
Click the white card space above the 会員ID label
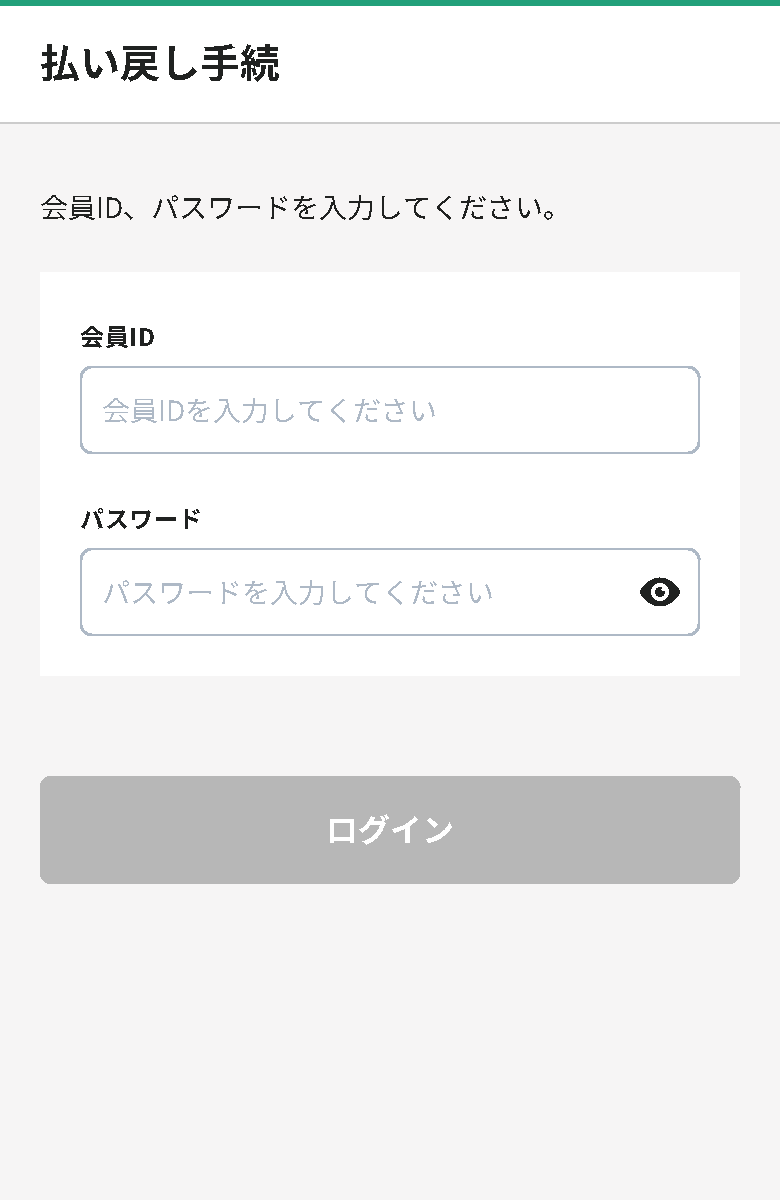[390, 297]
